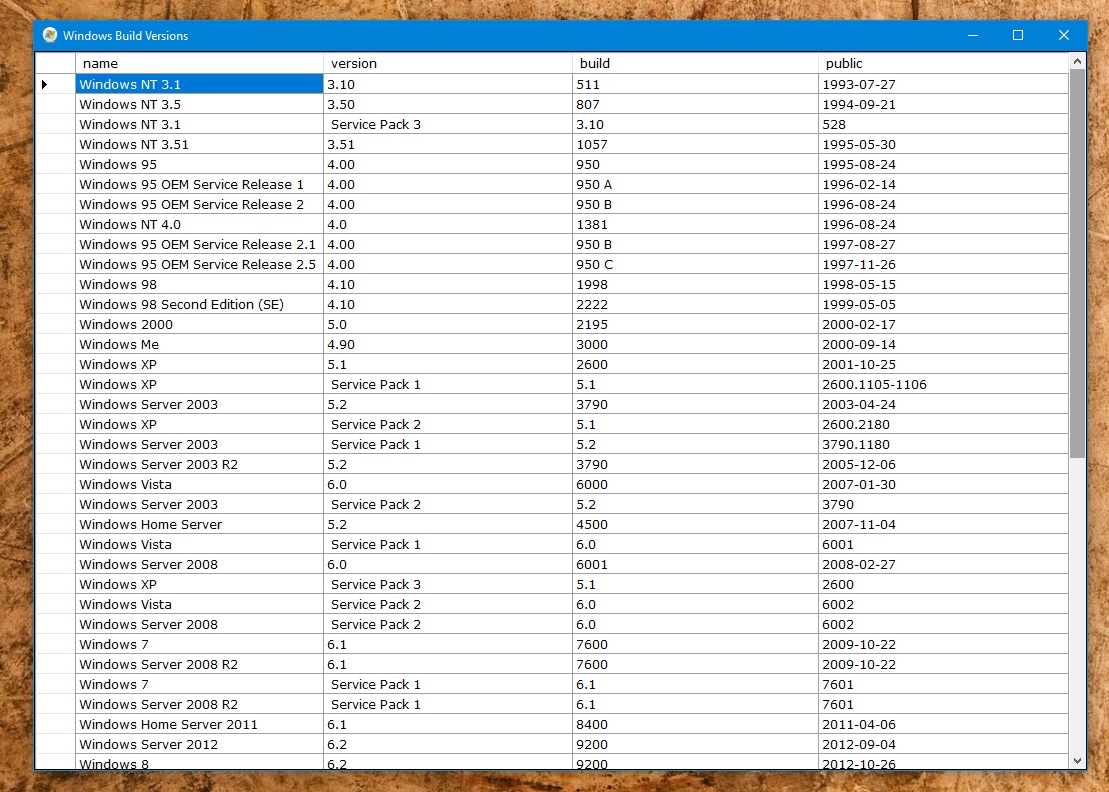Minimize the Windows Build Versions window
The image size is (1109, 792).
[972, 35]
